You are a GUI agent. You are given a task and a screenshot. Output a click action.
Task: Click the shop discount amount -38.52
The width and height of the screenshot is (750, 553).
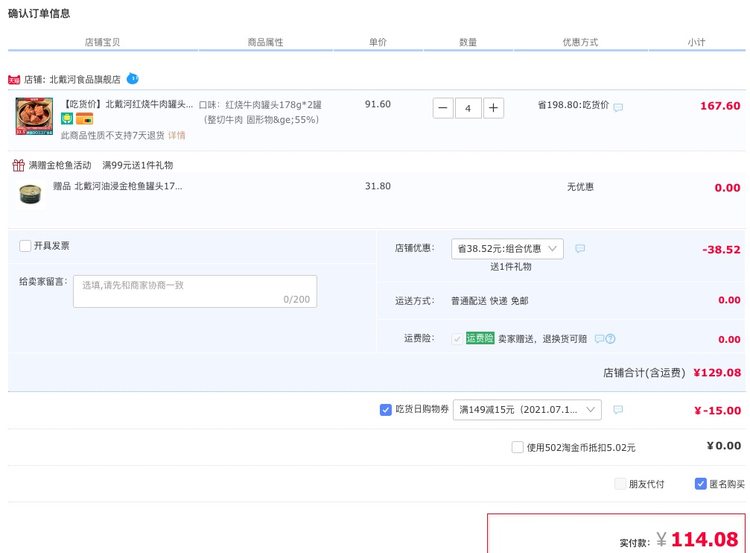point(721,250)
